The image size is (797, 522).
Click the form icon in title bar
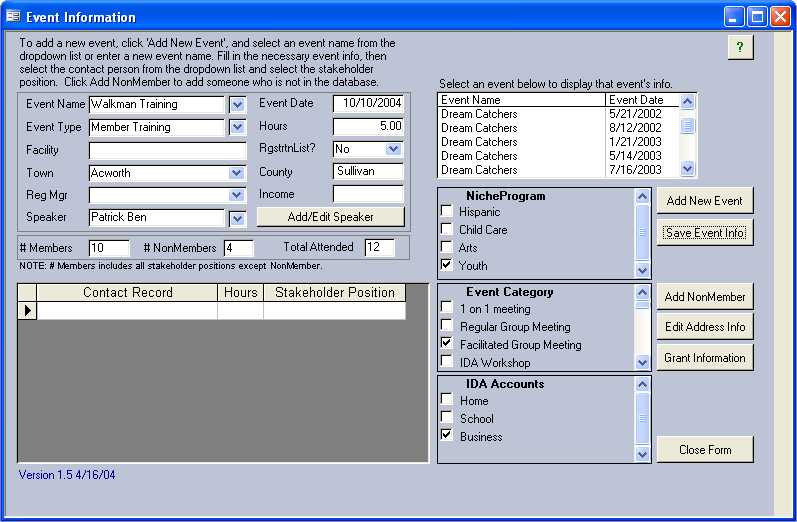click(x=13, y=17)
